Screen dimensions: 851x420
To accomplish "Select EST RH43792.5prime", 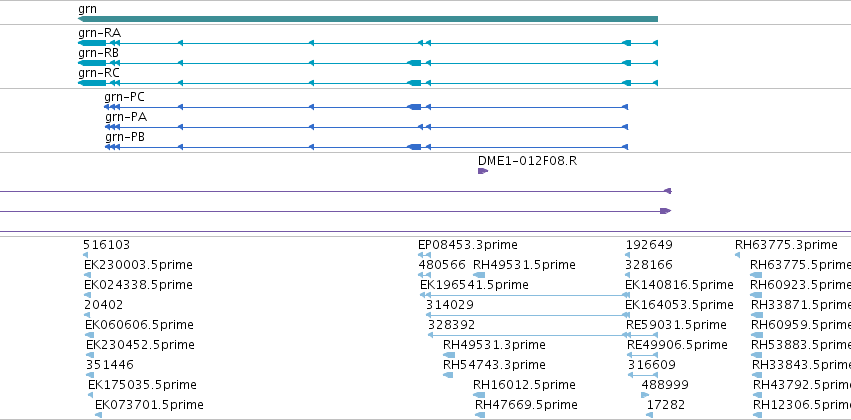I will [x=802, y=385].
